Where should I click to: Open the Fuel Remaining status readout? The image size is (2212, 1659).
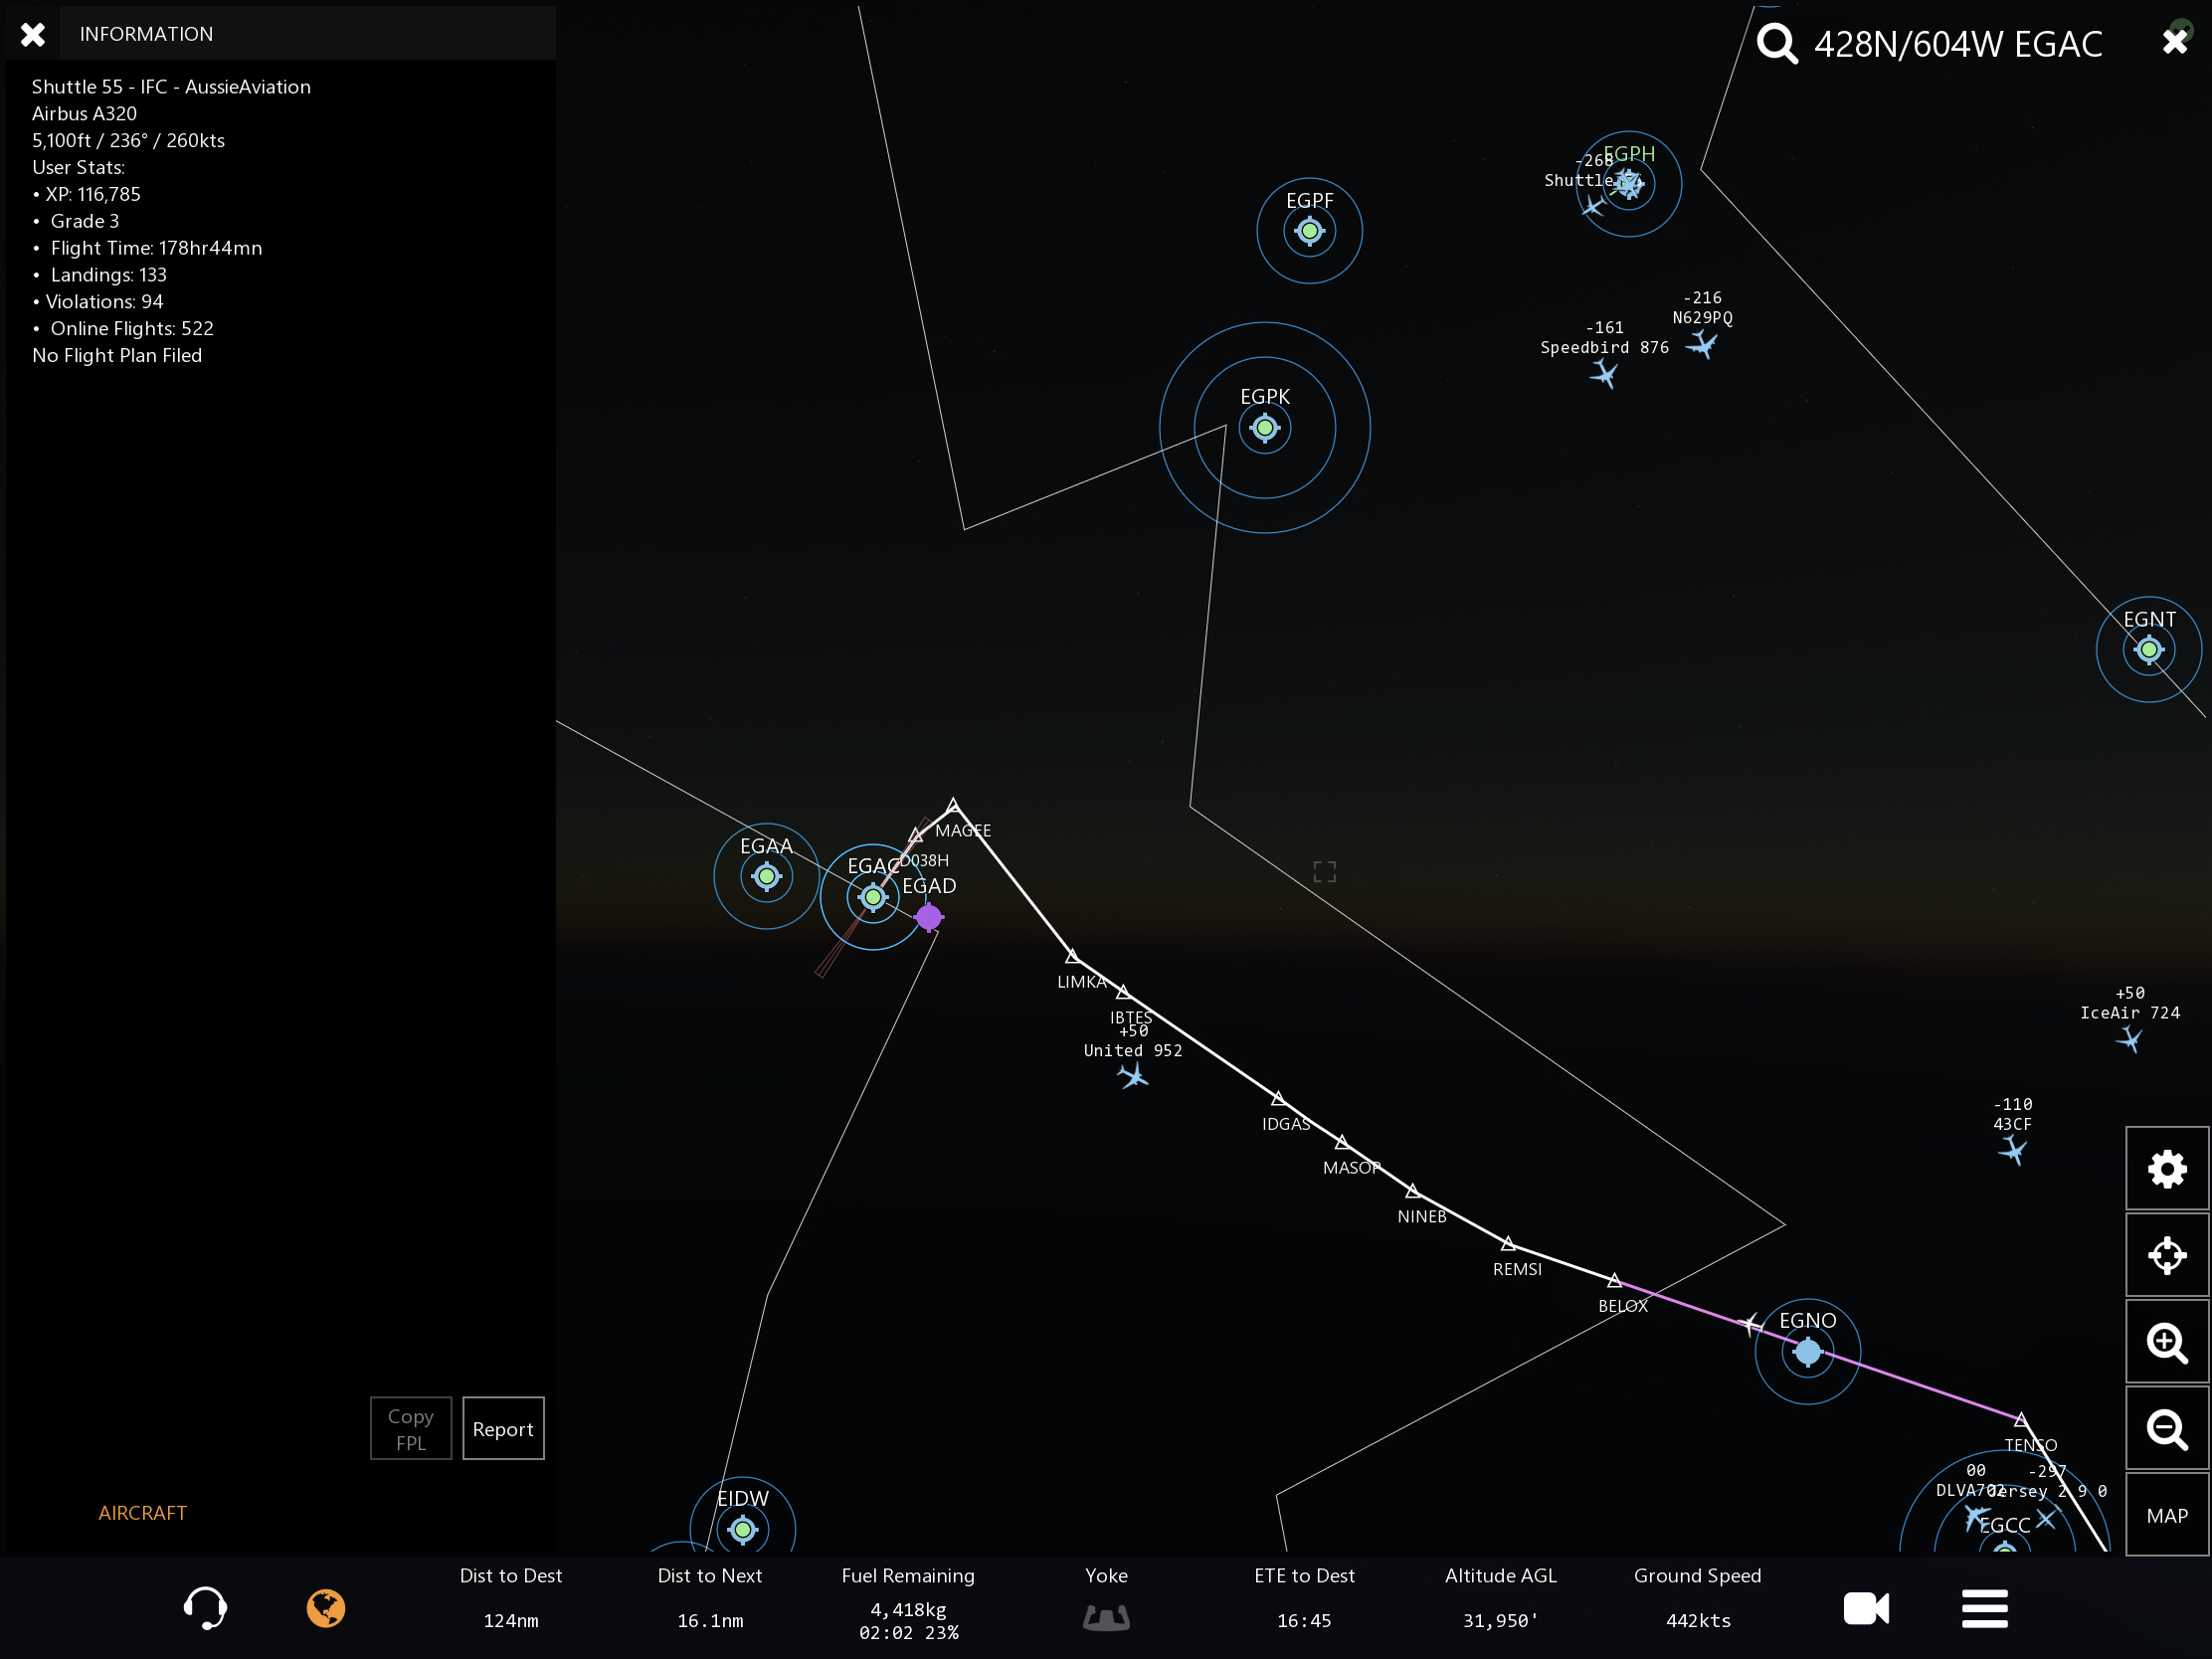907,1603
